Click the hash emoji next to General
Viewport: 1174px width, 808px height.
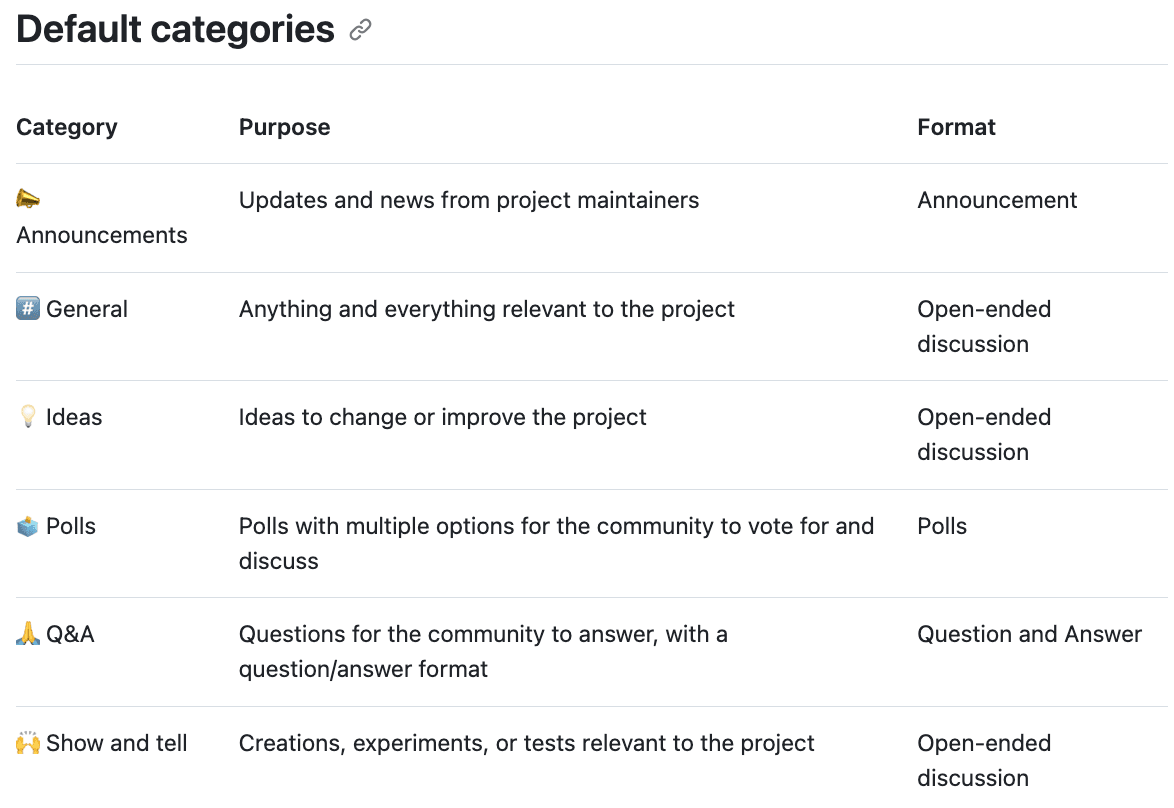coord(28,309)
